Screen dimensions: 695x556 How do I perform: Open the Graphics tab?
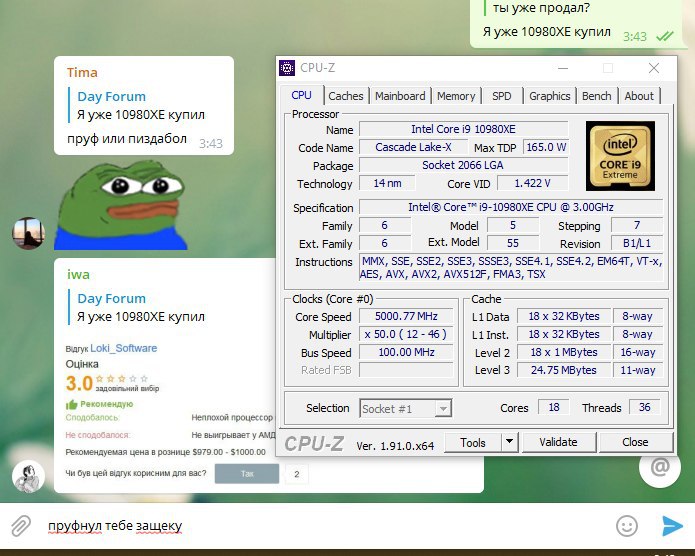[x=550, y=96]
